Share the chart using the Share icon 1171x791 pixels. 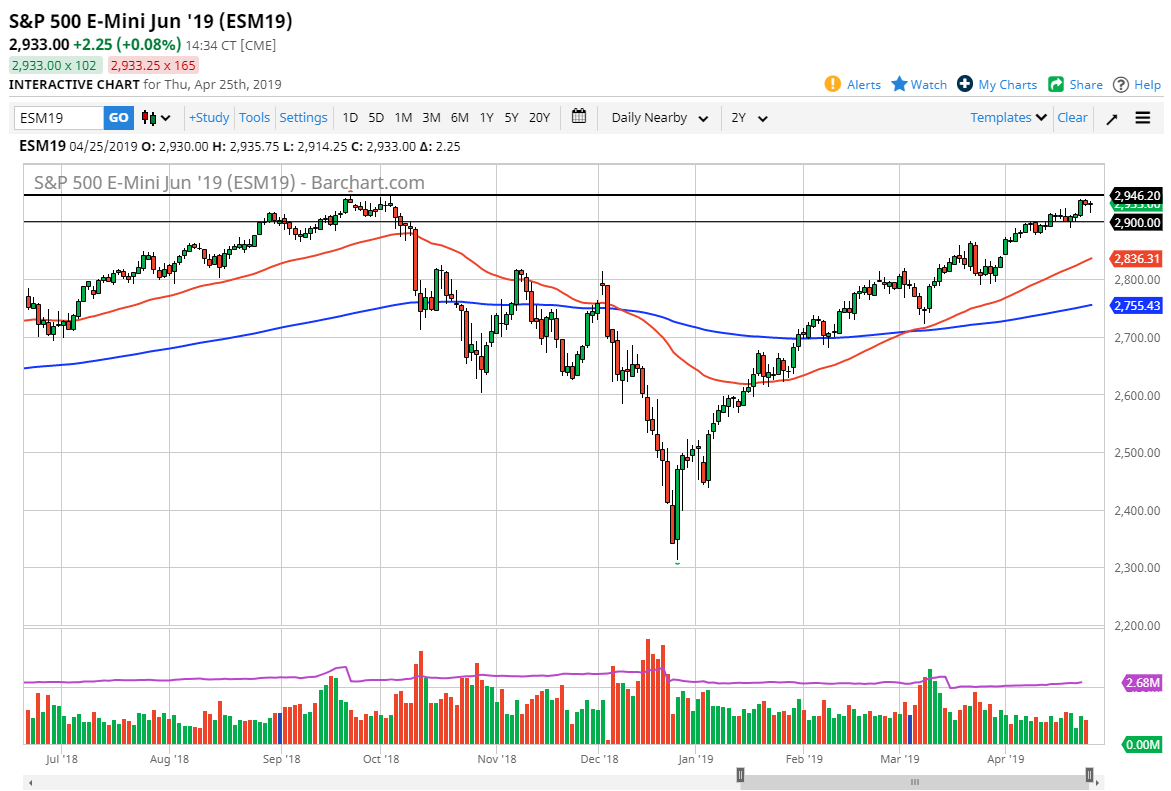1054,84
